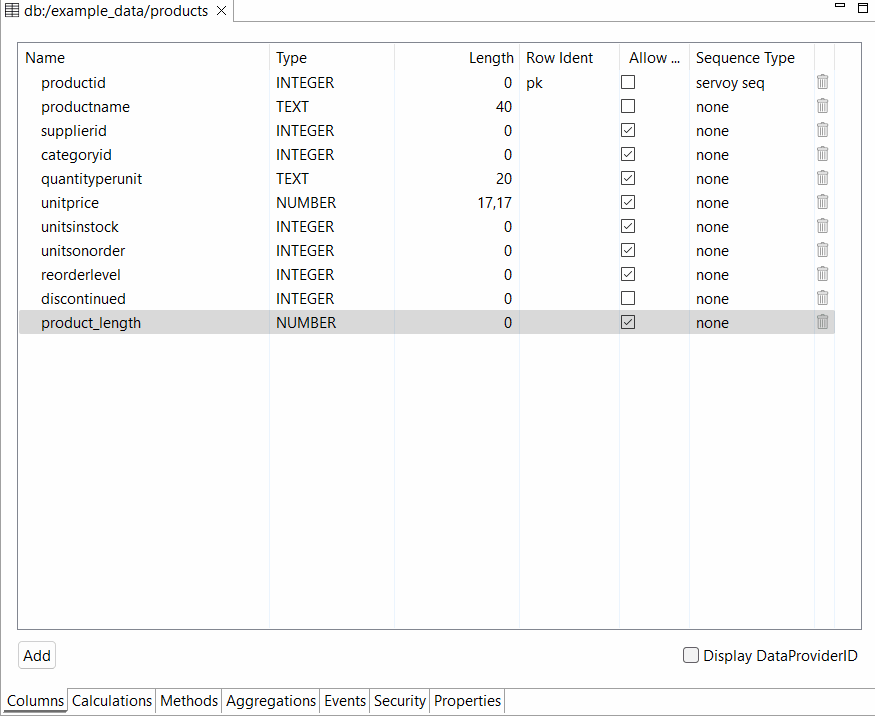Click the Add button
The height and width of the screenshot is (716, 875).
point(37,656)
